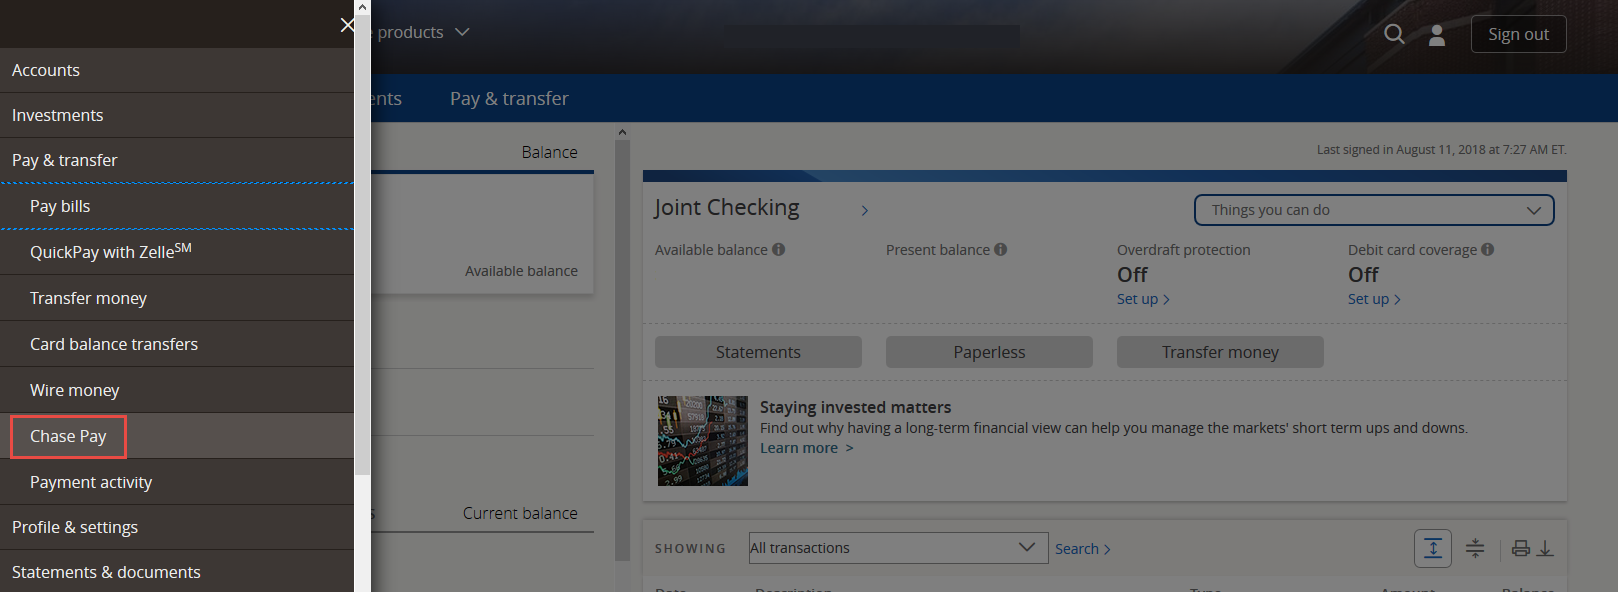Print transactions with the printer icon
This screenshot has height=592, width=1618.
pyautogui.click(x=1521, y=548)
